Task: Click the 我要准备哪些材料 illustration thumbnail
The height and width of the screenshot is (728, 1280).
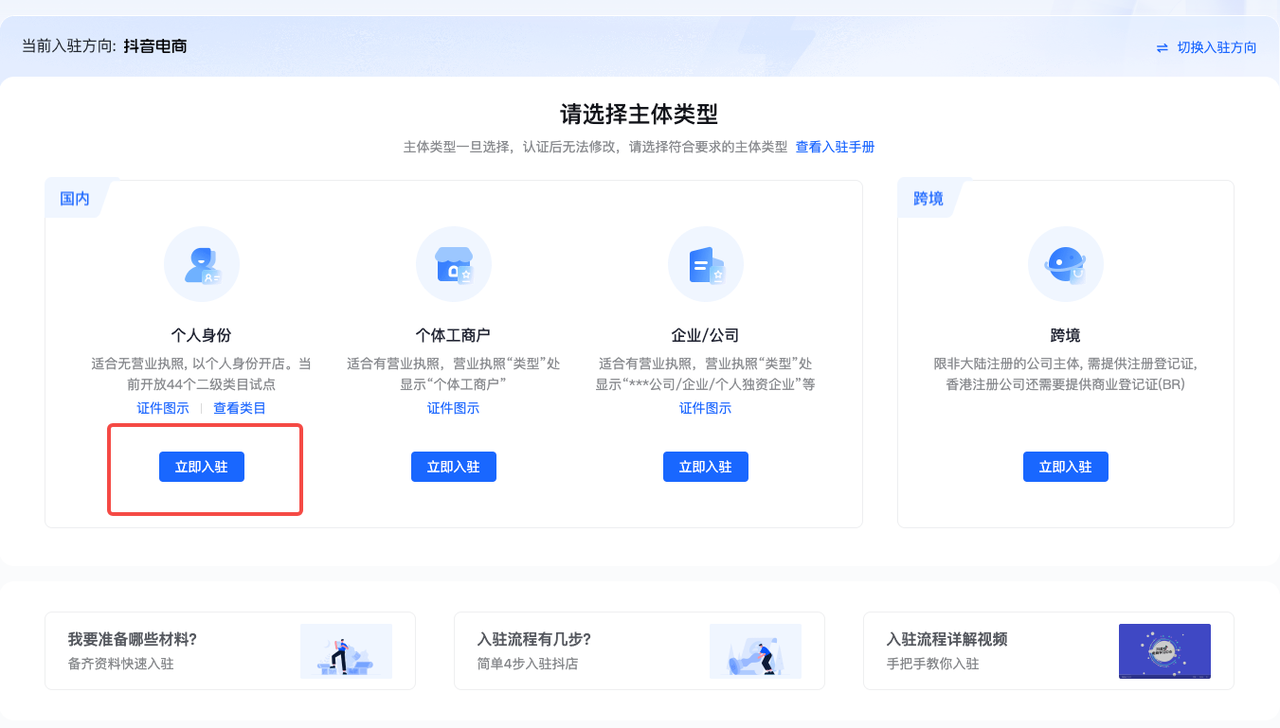Action: coord(346,651)
